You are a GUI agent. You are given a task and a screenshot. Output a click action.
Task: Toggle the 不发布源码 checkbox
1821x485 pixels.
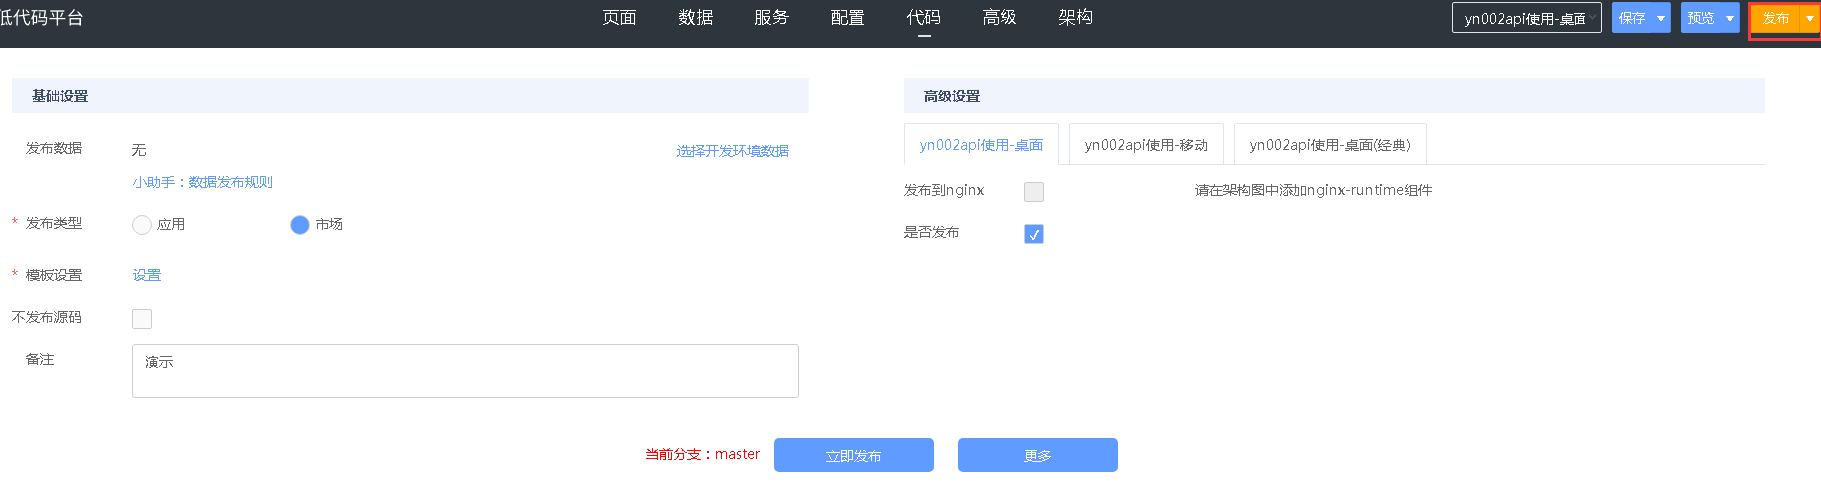[142, 319]
